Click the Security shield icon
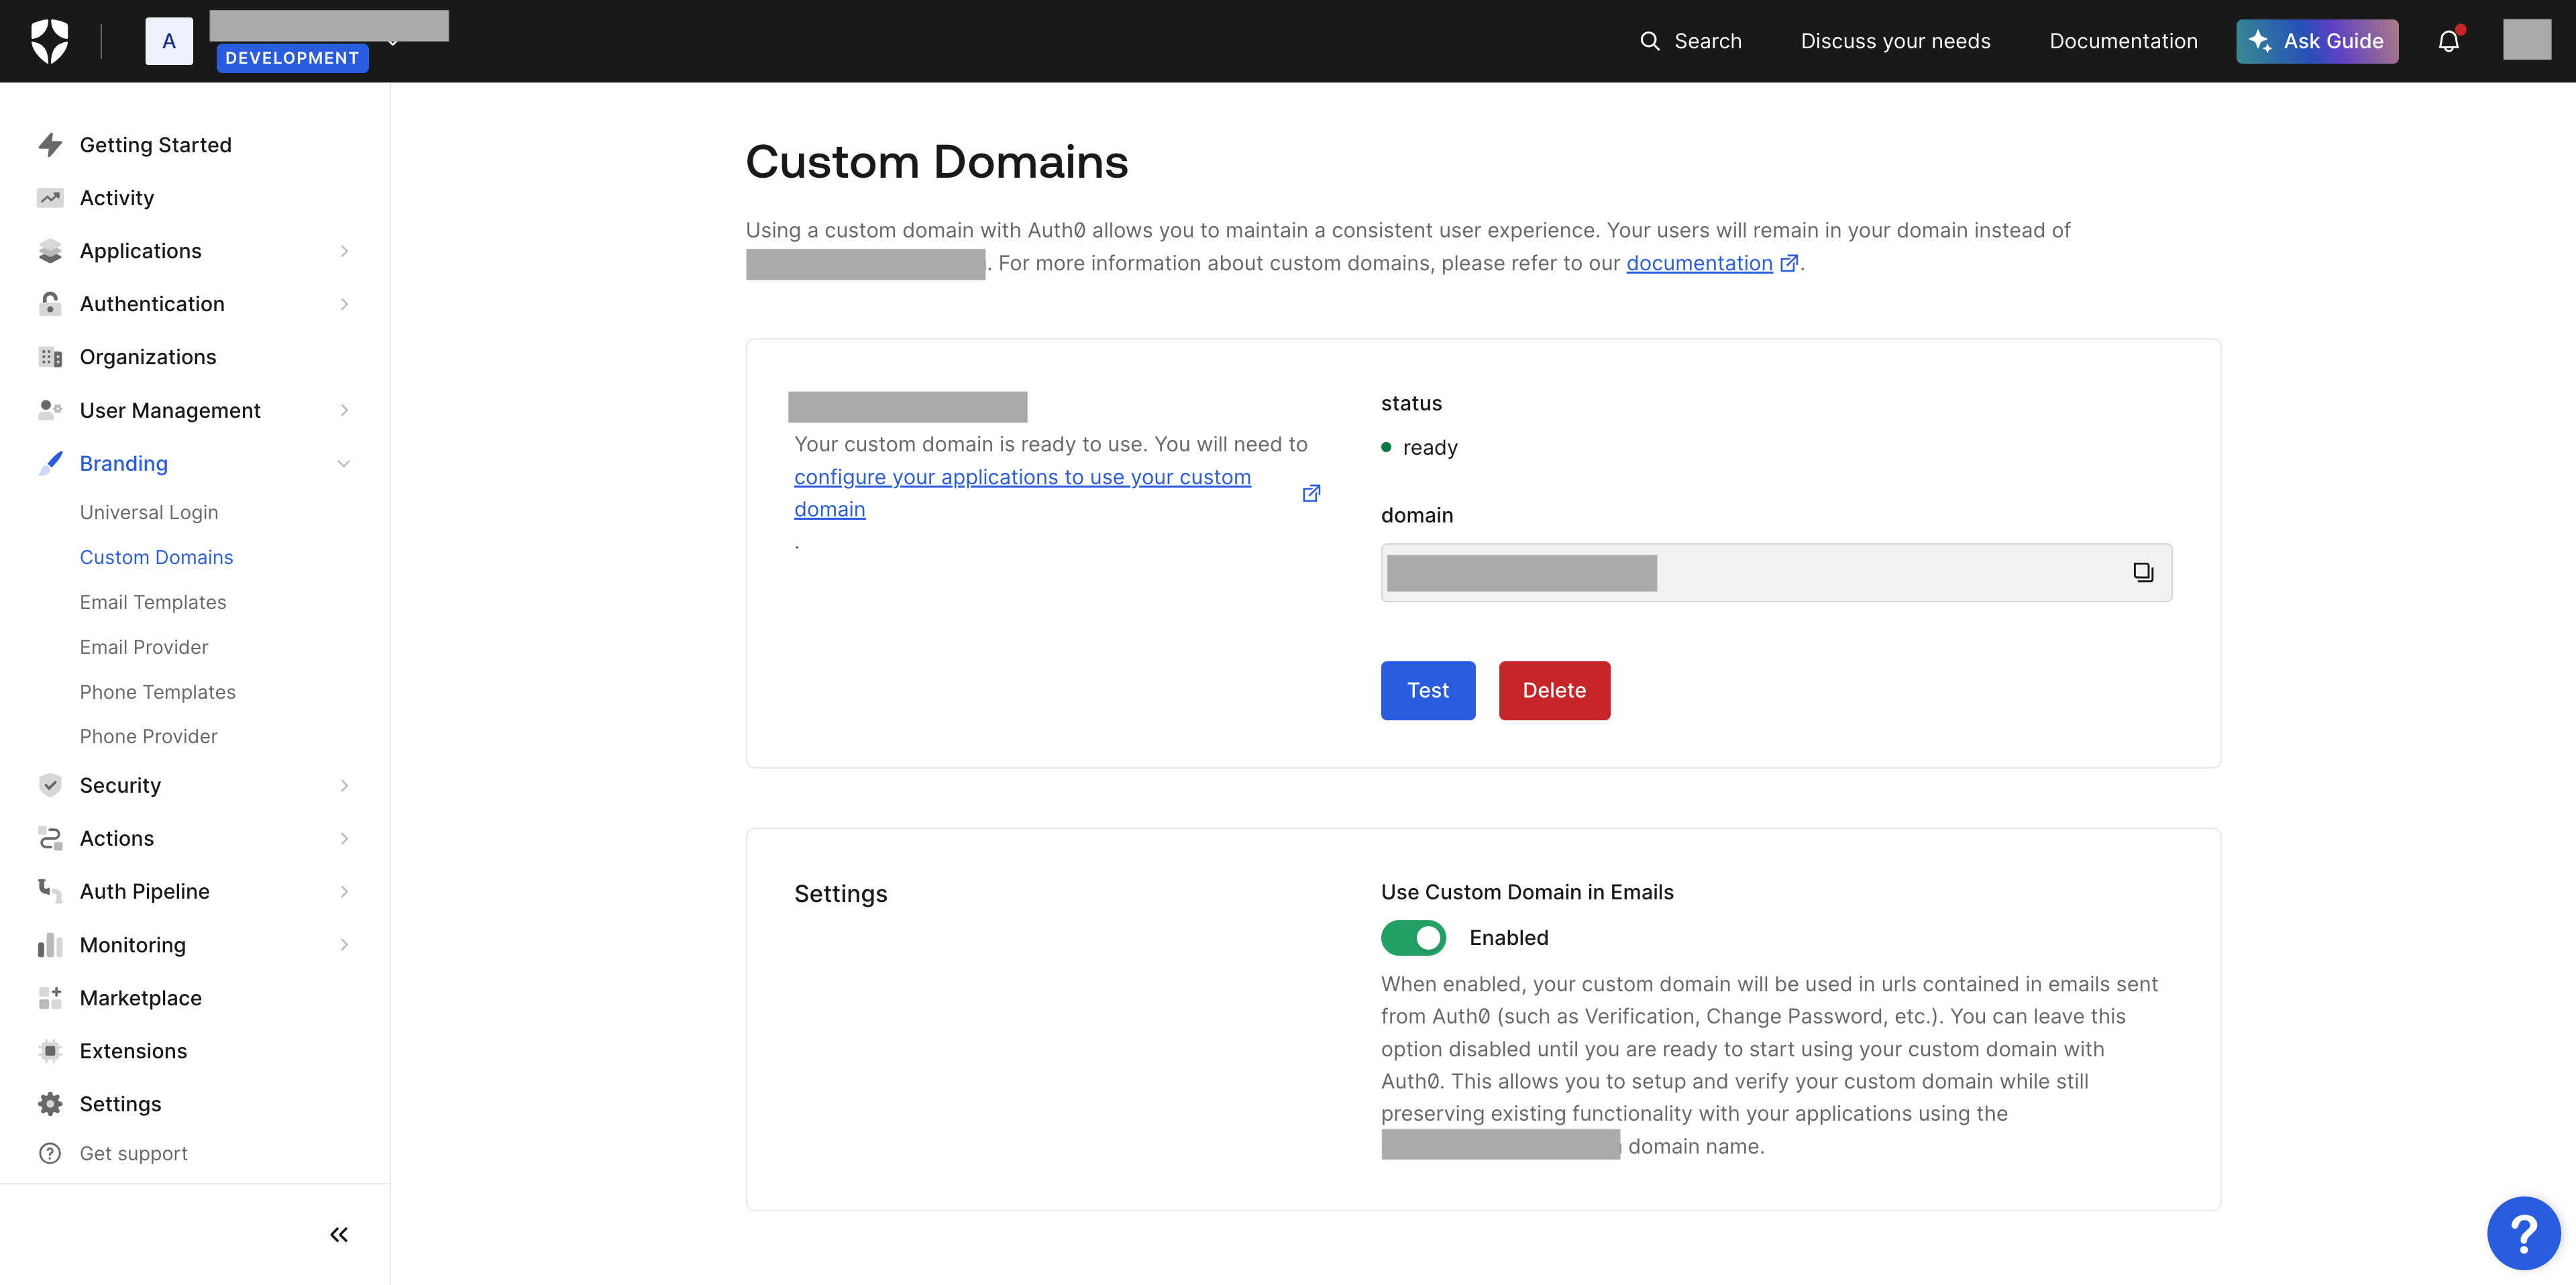The width and height of the screenshot is (2576, 1285). tap(50, 785)
